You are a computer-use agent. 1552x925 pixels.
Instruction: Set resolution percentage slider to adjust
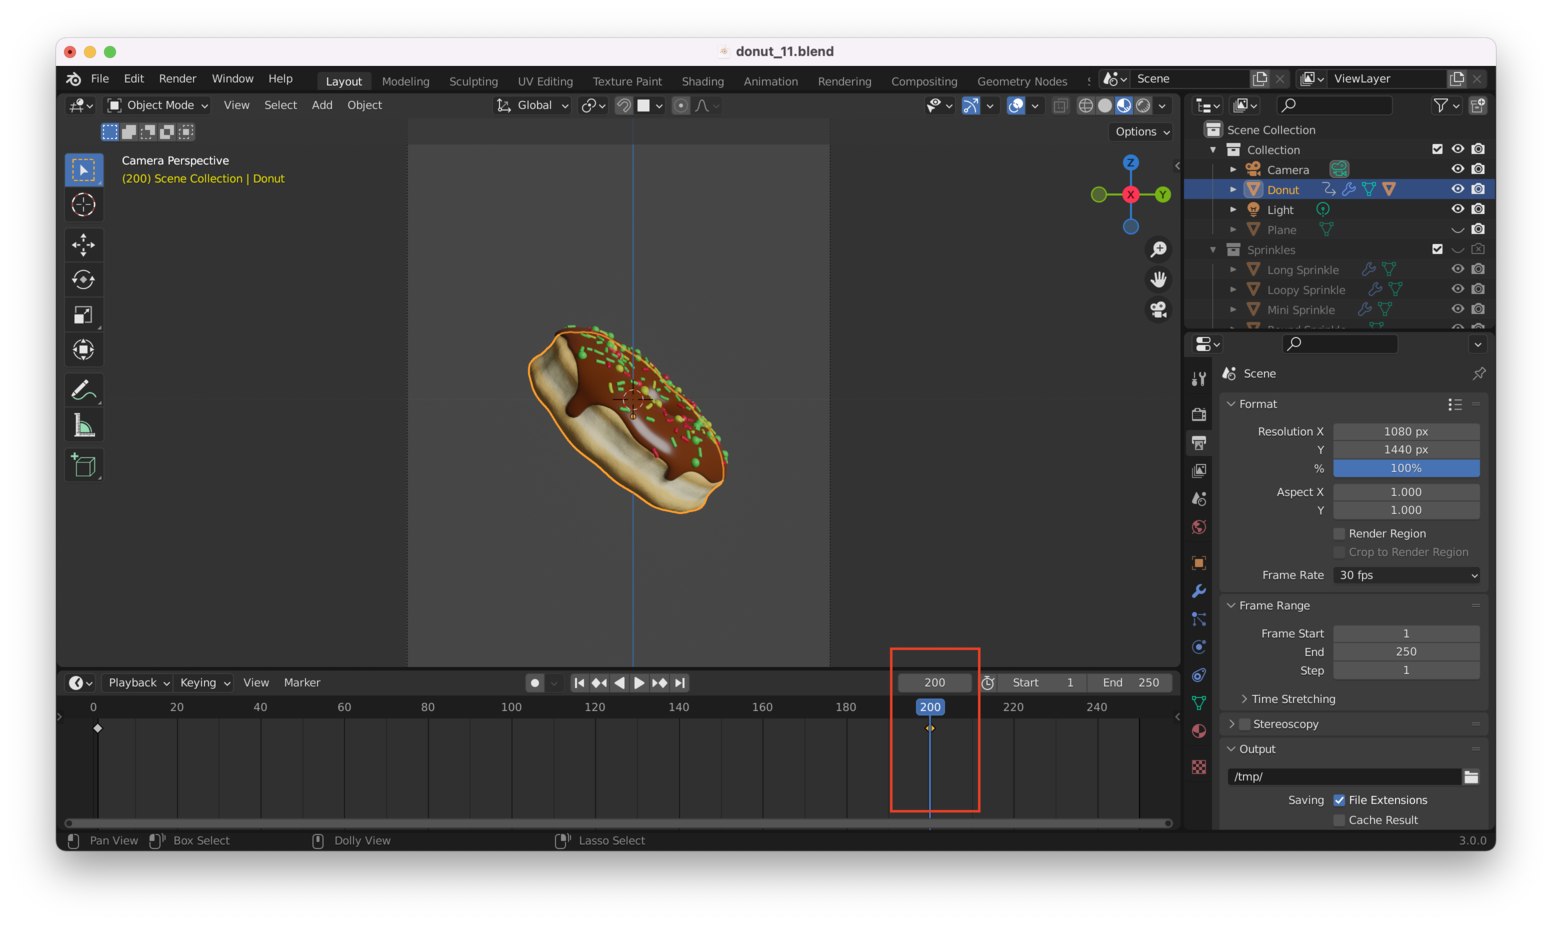point(1406,468)
